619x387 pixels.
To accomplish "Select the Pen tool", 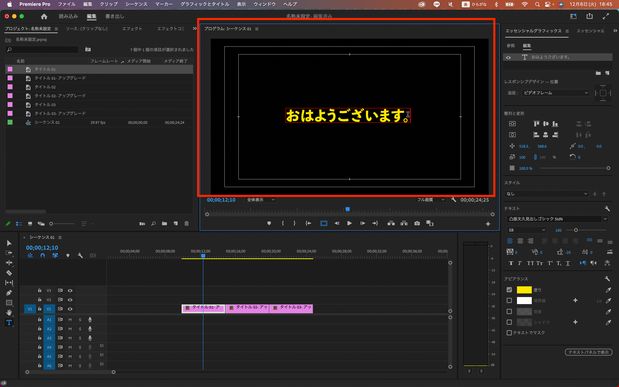I will click(9, 293).
